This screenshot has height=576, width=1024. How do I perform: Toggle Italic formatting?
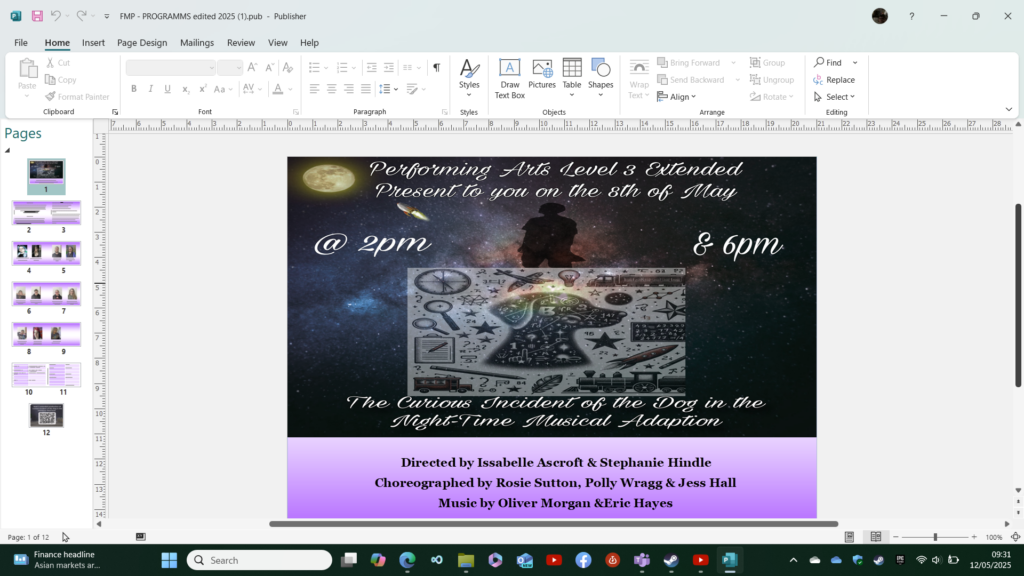point(150,89)
